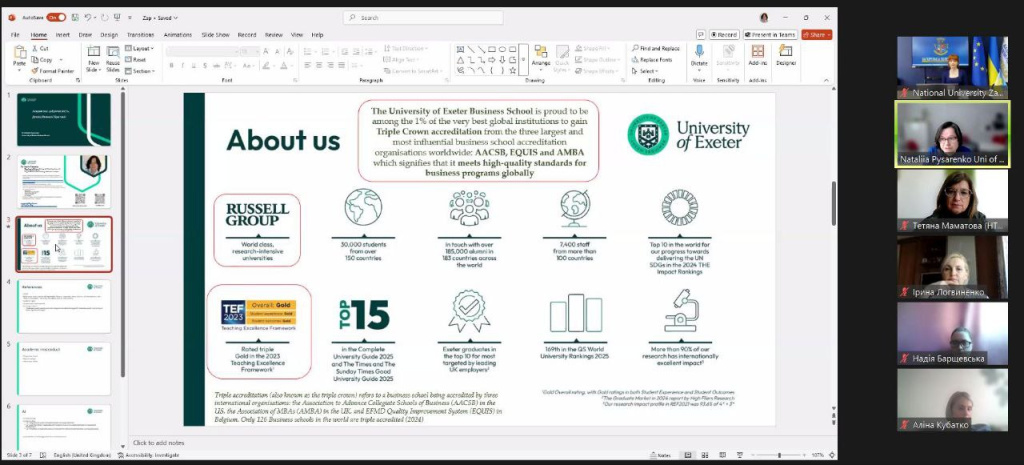Image resolution: width=1024 pixels, height=465 pixels.
Task: Start Slide Show from status bar
Action: coord(739,455)
